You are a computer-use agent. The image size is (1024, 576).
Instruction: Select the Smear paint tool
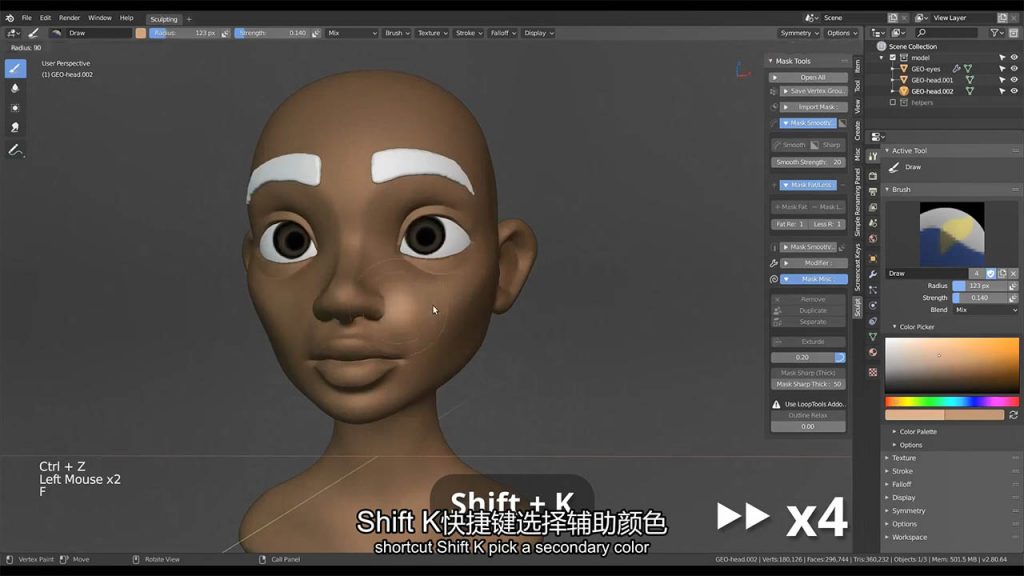tap(15, 127)
